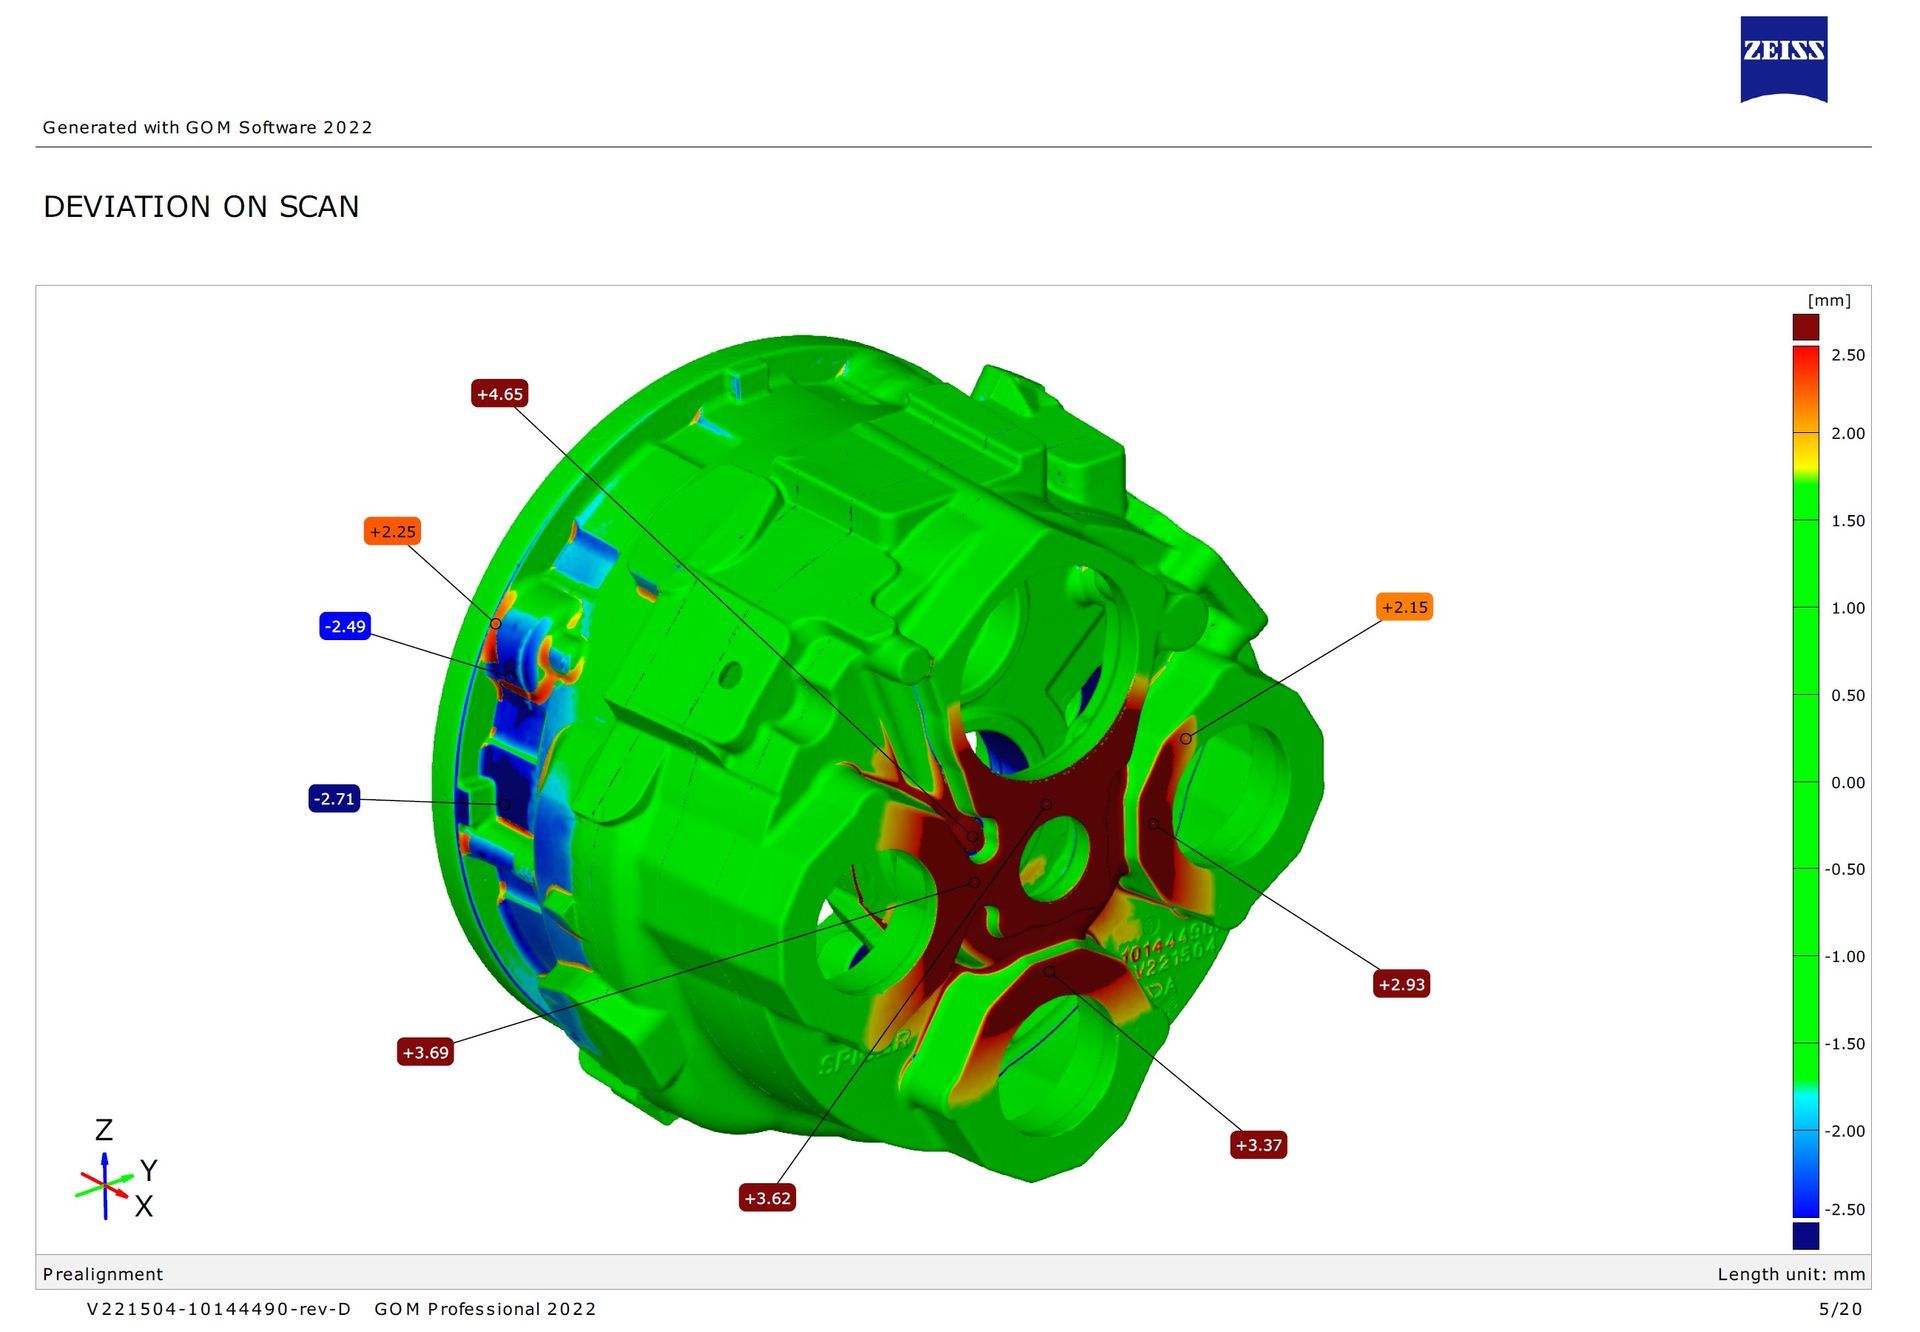
Task: Select the -2.71 deviation label
Action: coord(334,798)
